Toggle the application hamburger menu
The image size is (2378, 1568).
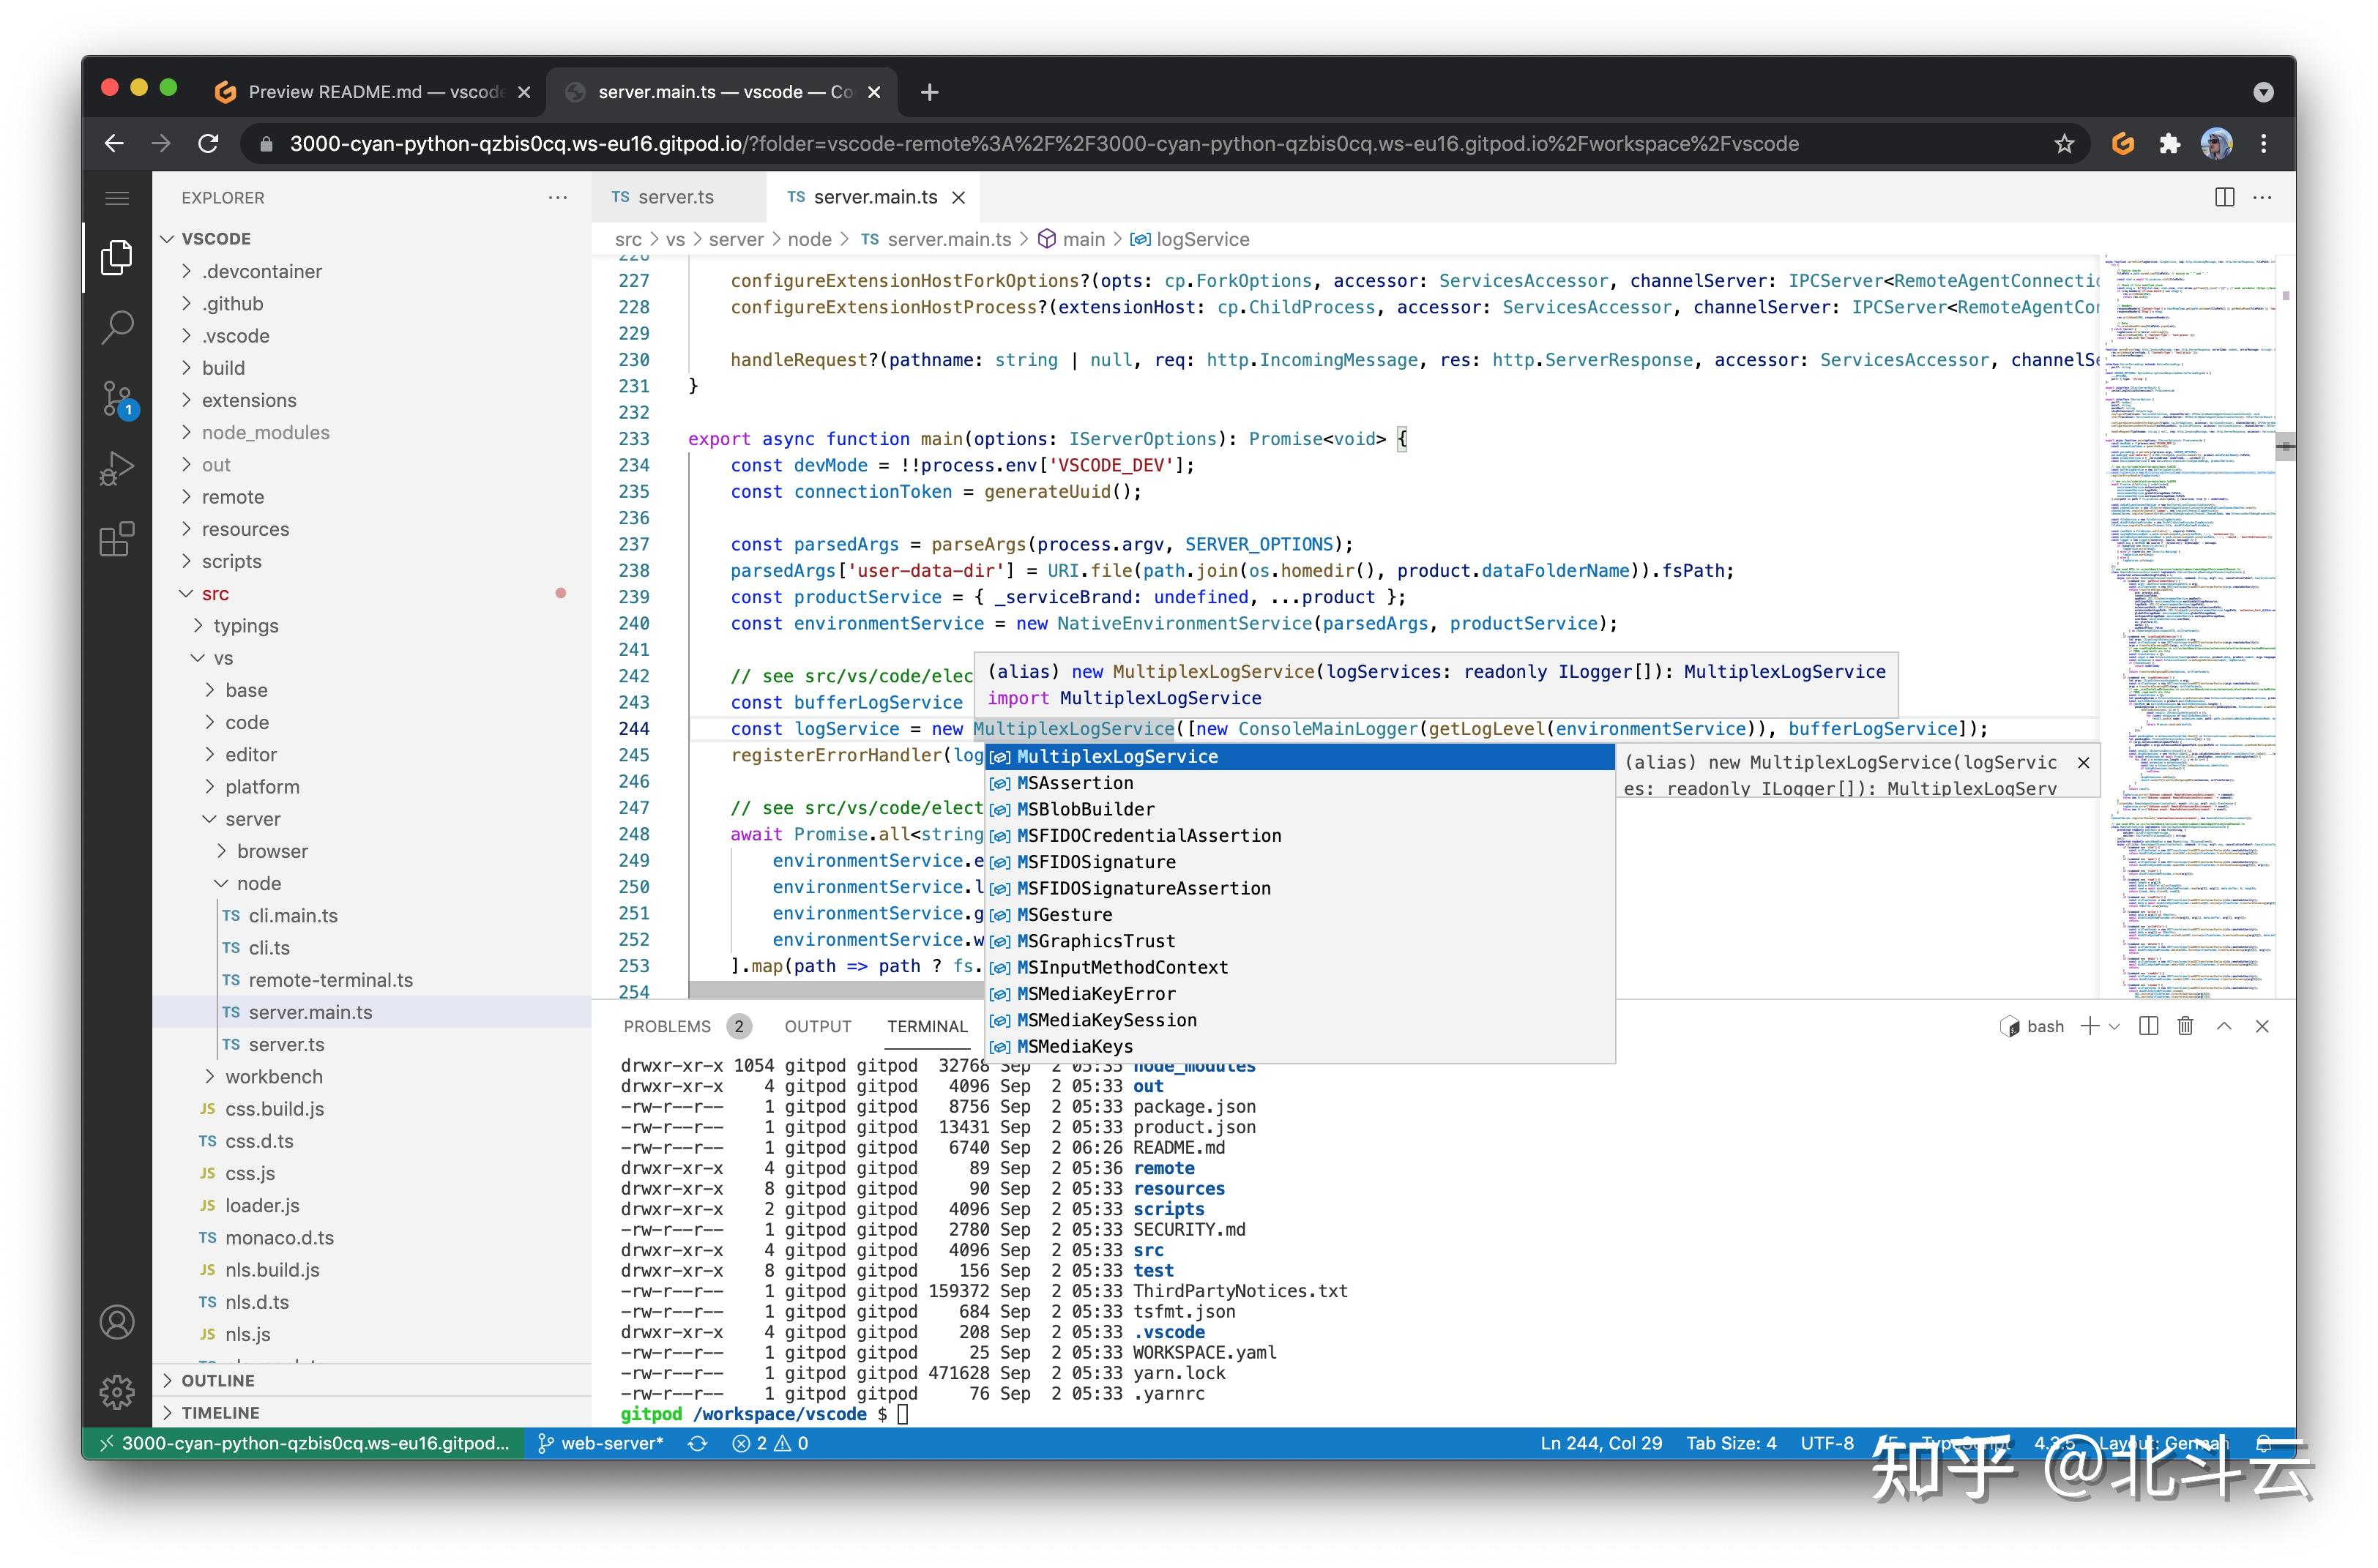tap(117, 198)
